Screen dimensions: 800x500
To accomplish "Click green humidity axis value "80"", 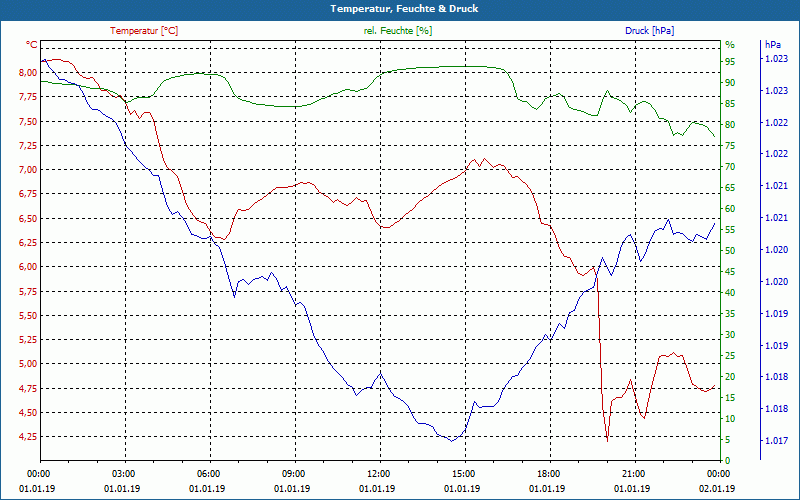I will pyautogui.click(x=730, y=125).
